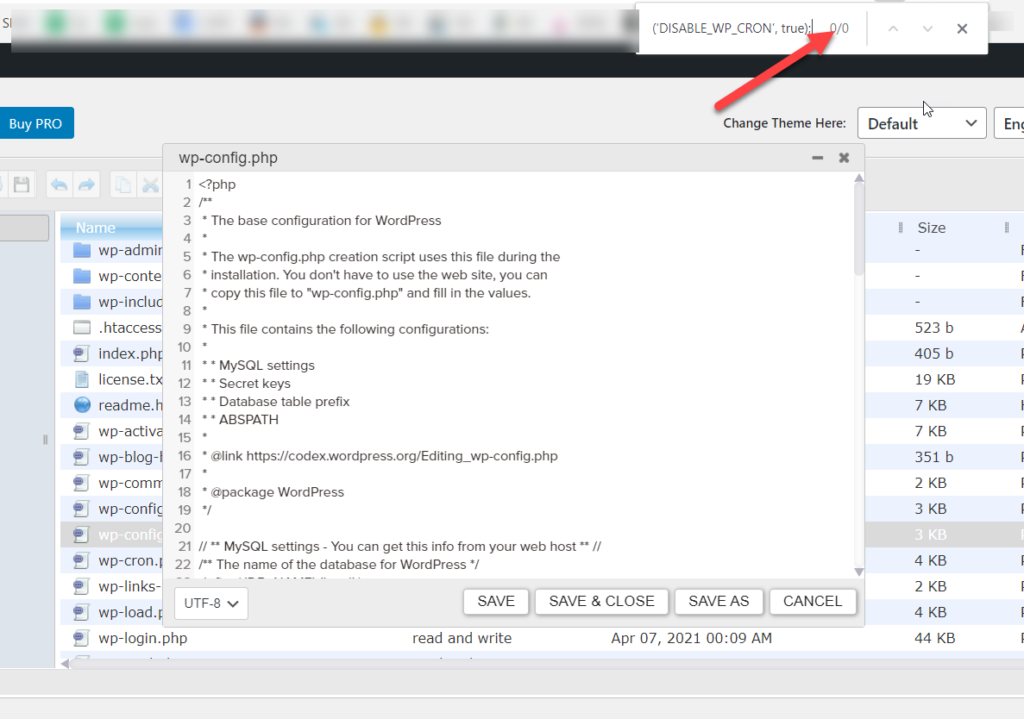The image size is (1024, 719).
Task: Click the wp-login.php file icon
Action: 82,638
